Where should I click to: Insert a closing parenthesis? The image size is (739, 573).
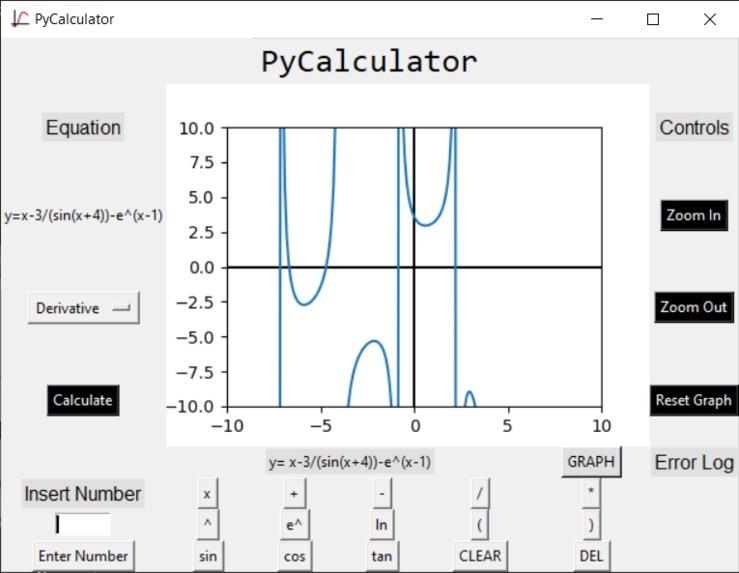tap(591, 524)
